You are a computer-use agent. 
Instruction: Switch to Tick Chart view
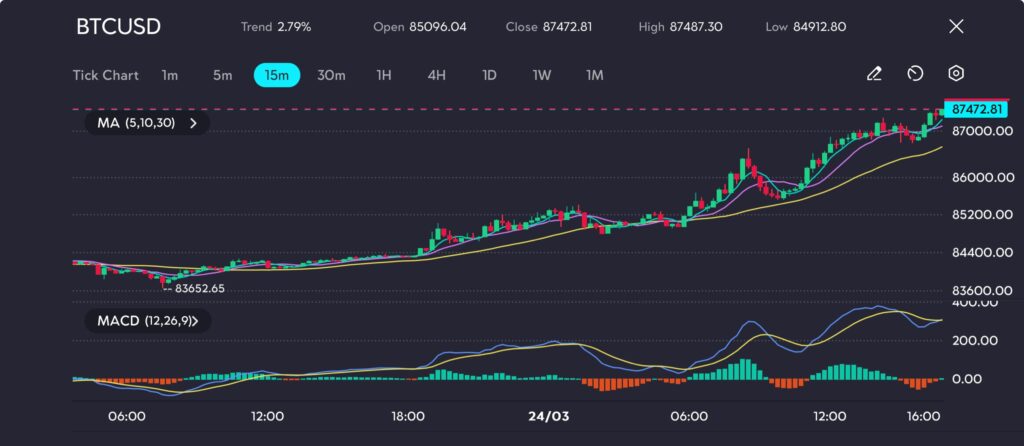(x=106, y=75)
